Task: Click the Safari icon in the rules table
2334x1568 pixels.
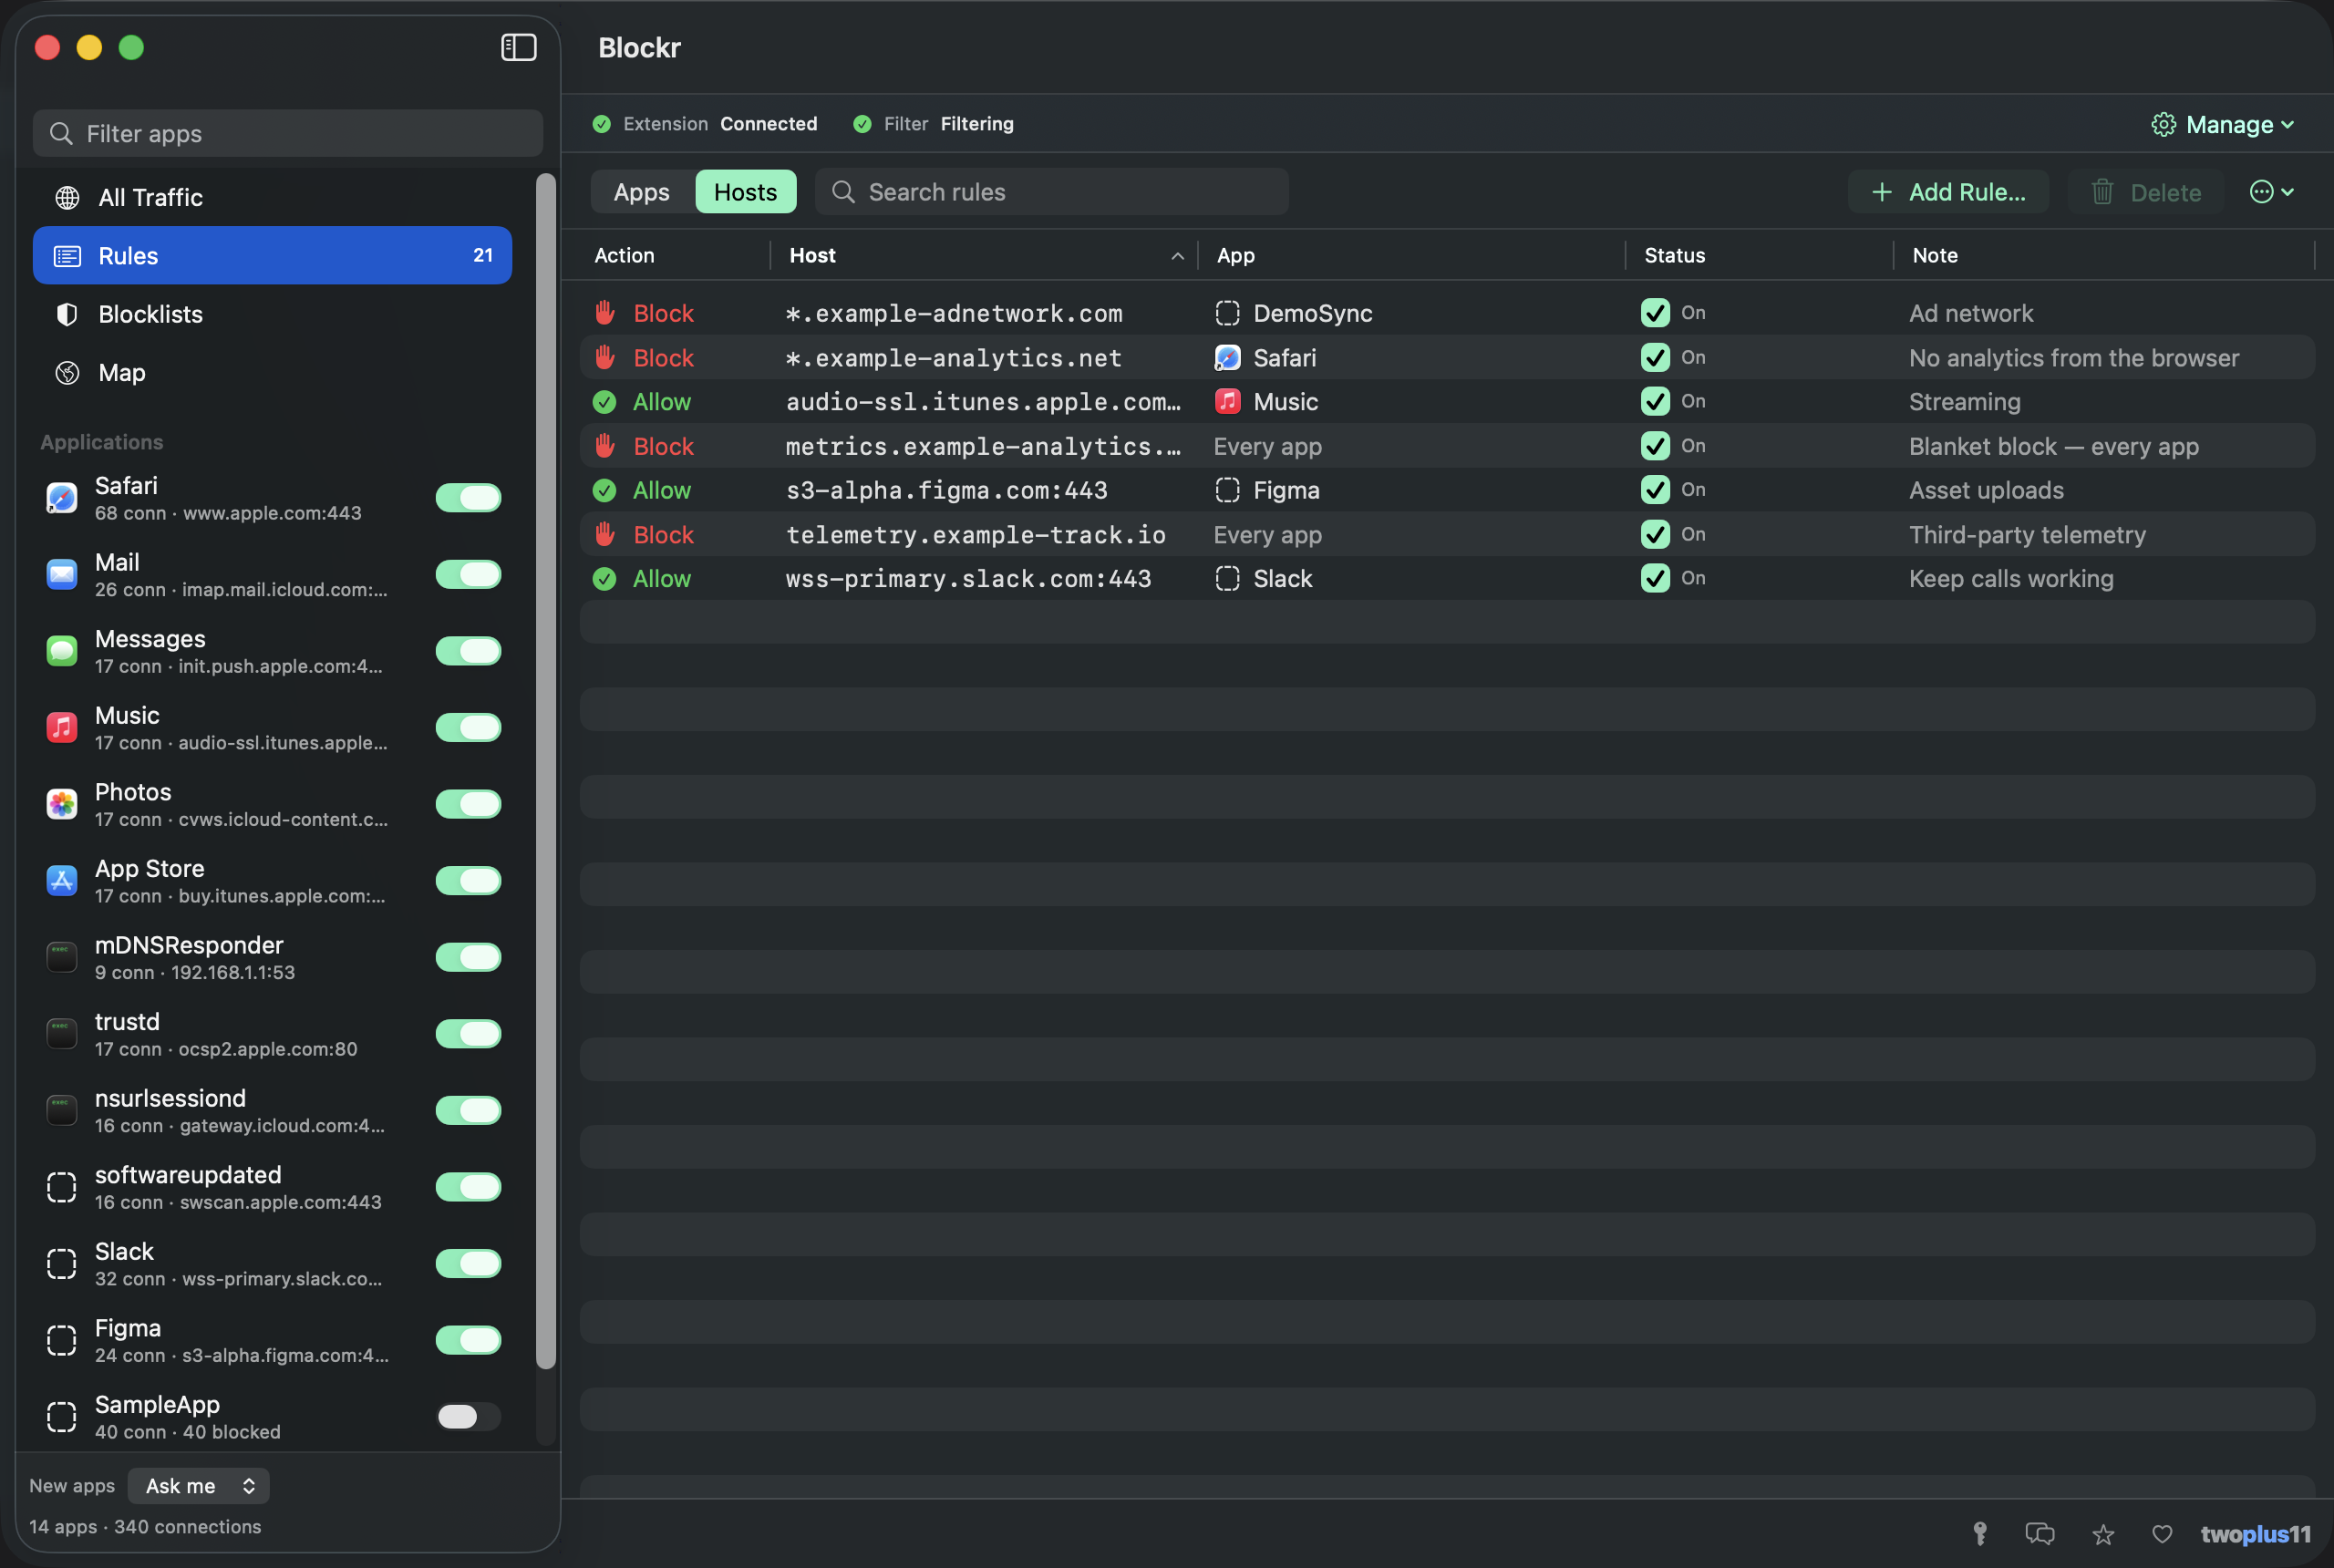Action: [x=1227, y=358]
